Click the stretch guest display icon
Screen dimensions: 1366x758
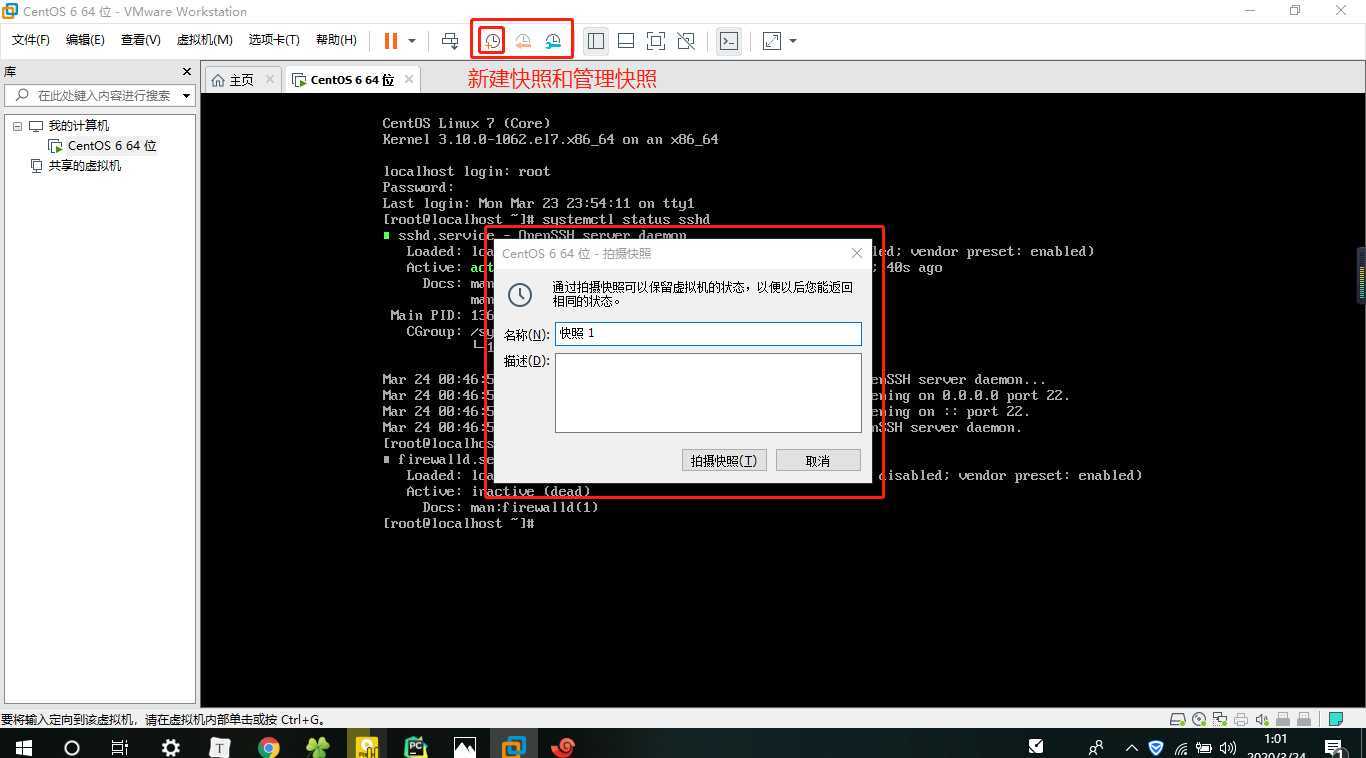772,41
